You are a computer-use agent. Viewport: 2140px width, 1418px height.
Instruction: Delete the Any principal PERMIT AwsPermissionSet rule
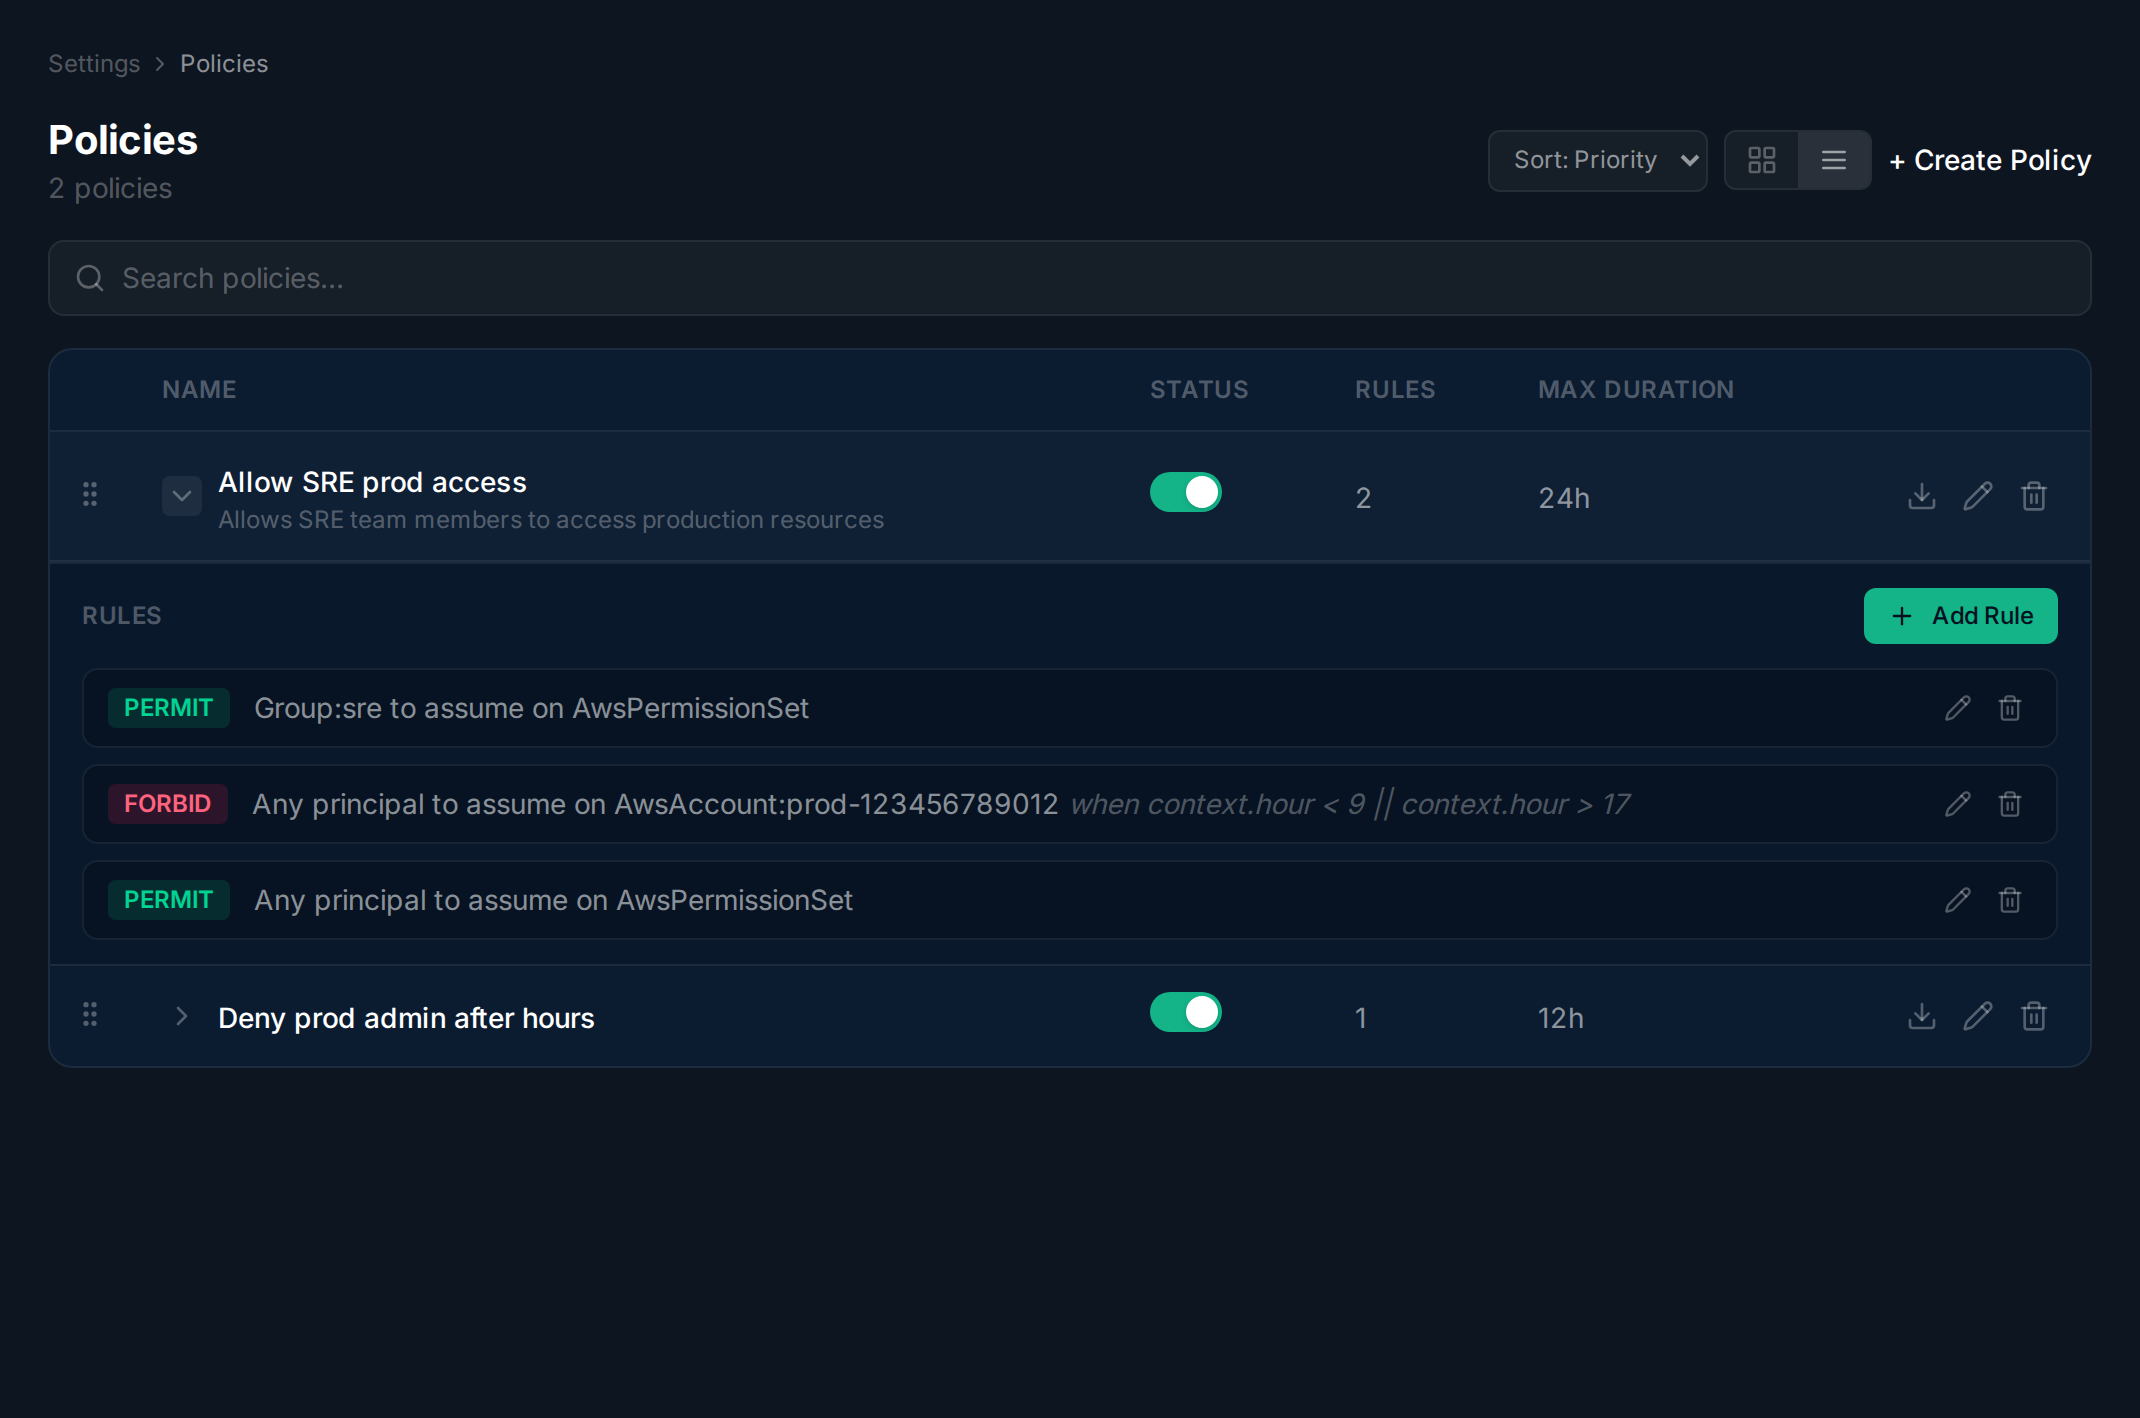coord(2010,900)
